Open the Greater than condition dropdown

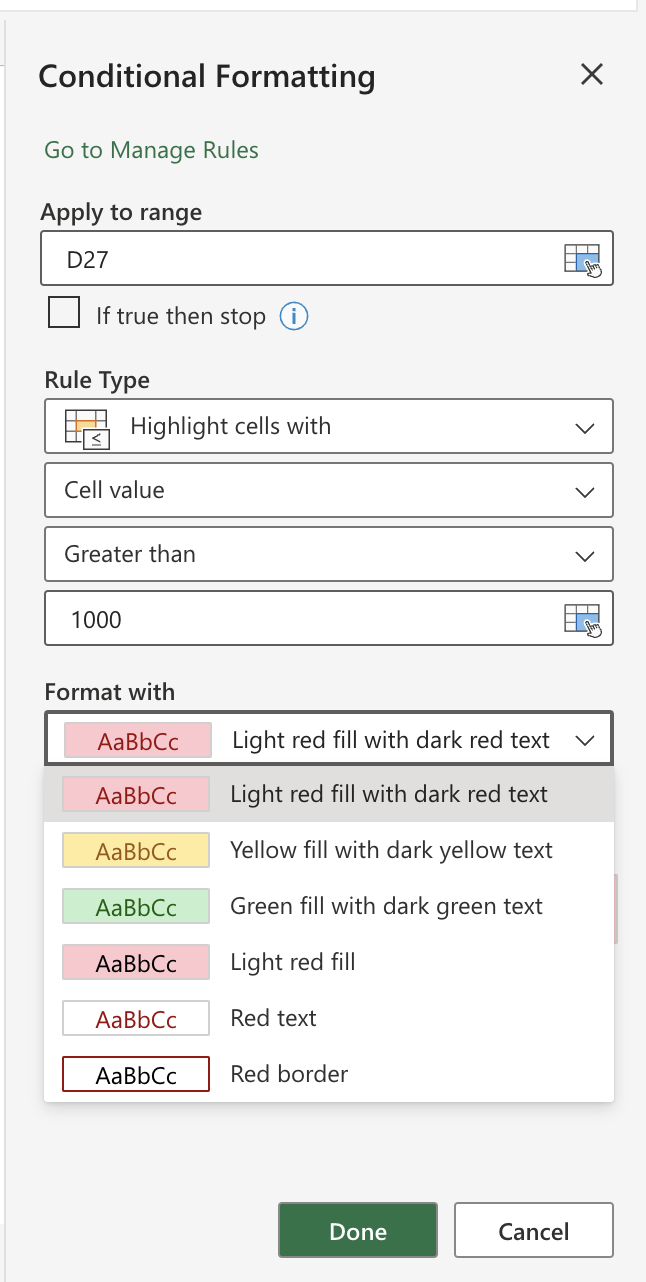point(584,555)
